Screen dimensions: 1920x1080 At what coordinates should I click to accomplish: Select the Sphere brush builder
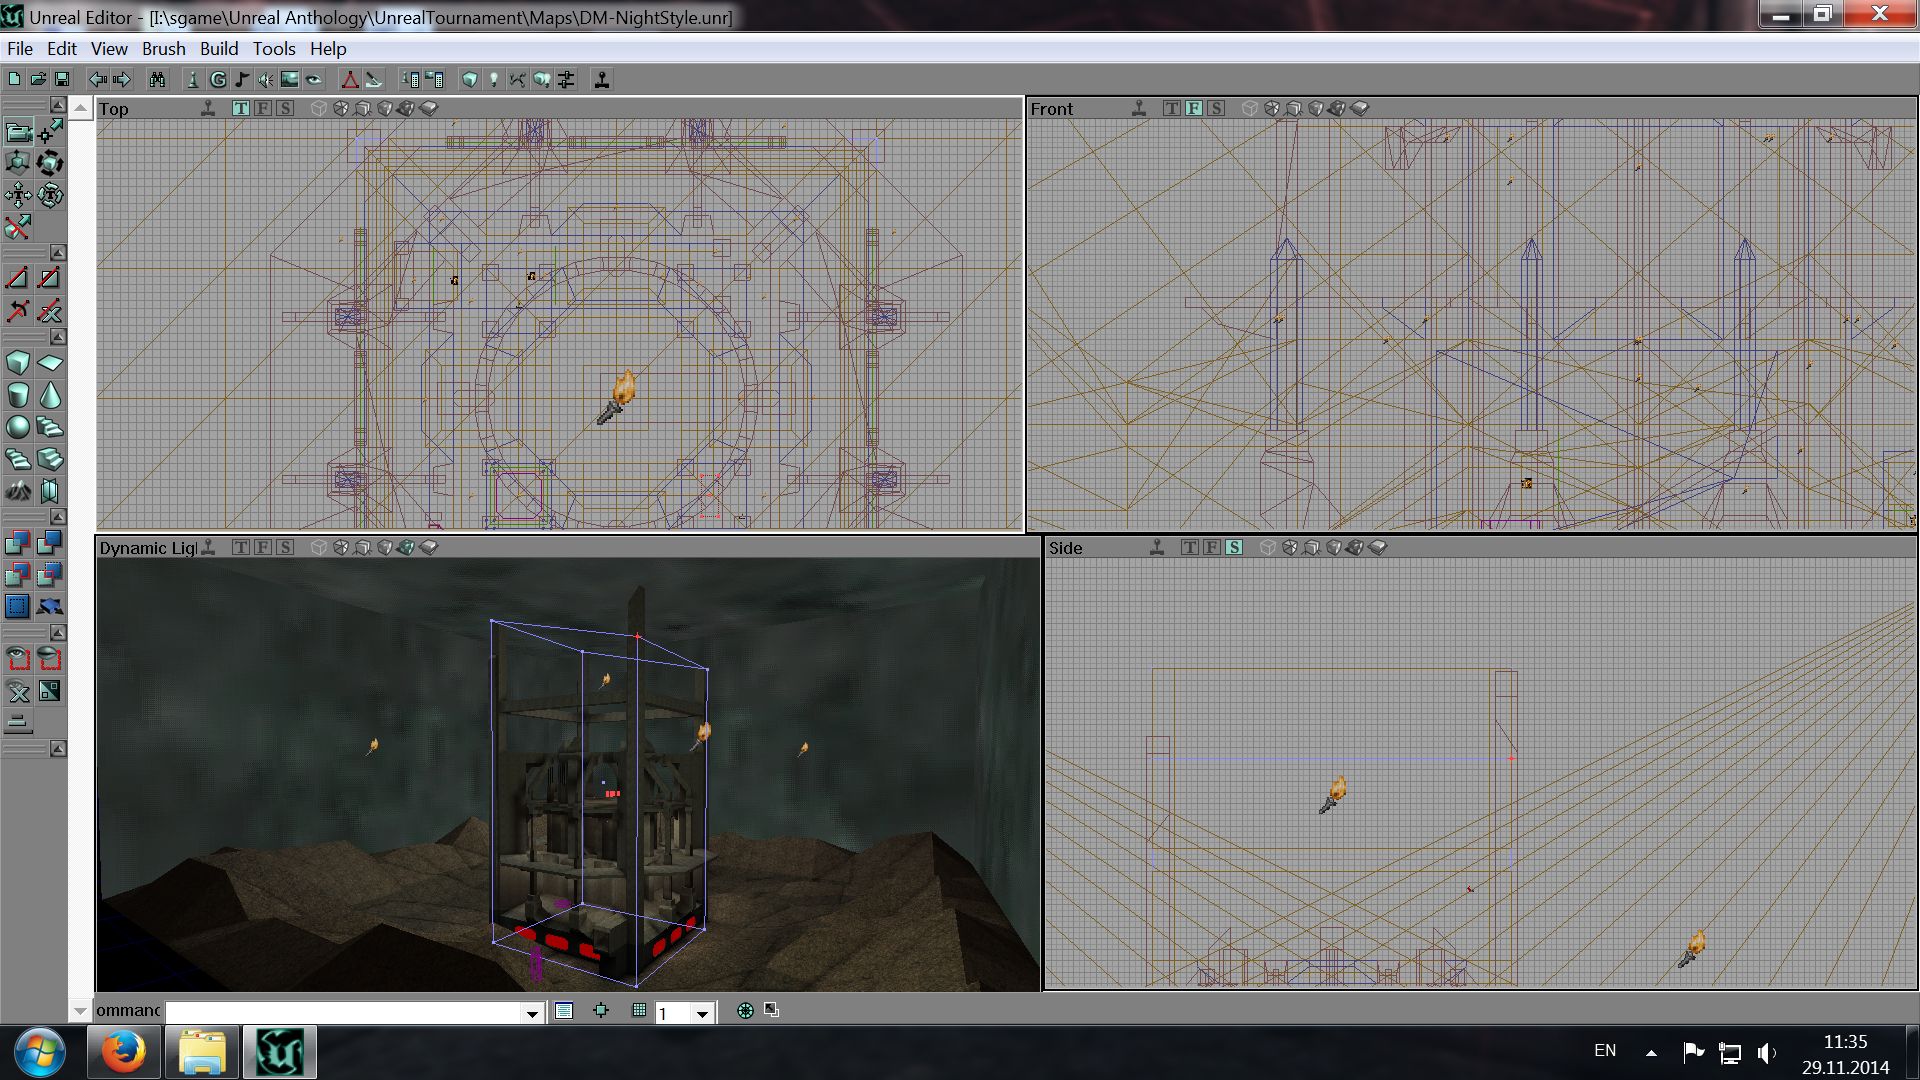click(18, 427)
